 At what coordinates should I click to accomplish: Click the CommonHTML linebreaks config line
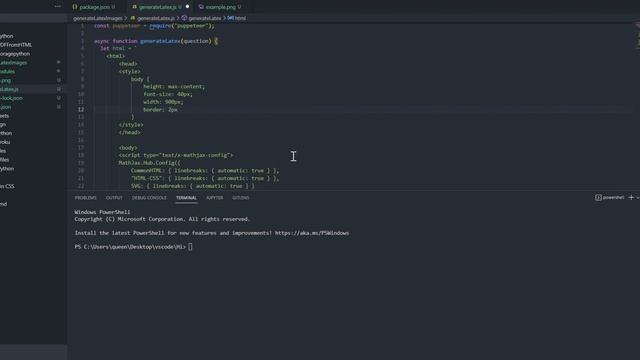(205, 171)
